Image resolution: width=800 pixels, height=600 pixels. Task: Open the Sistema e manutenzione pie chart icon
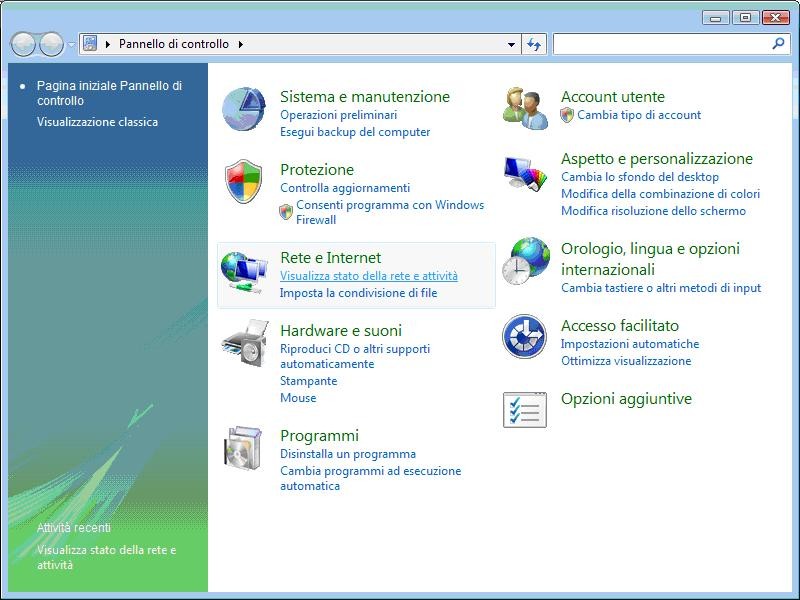(244, 109)
